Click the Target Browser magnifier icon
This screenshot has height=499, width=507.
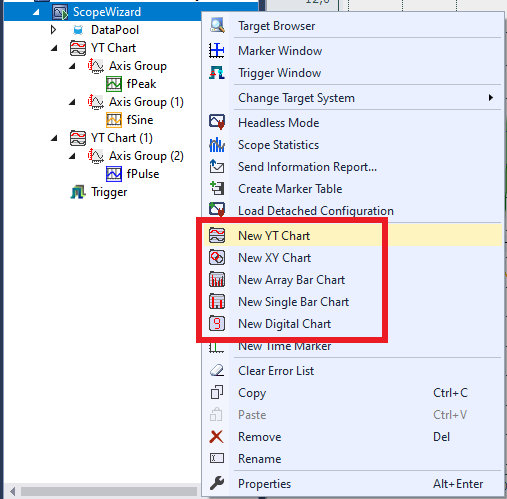[x=217, y=26]
